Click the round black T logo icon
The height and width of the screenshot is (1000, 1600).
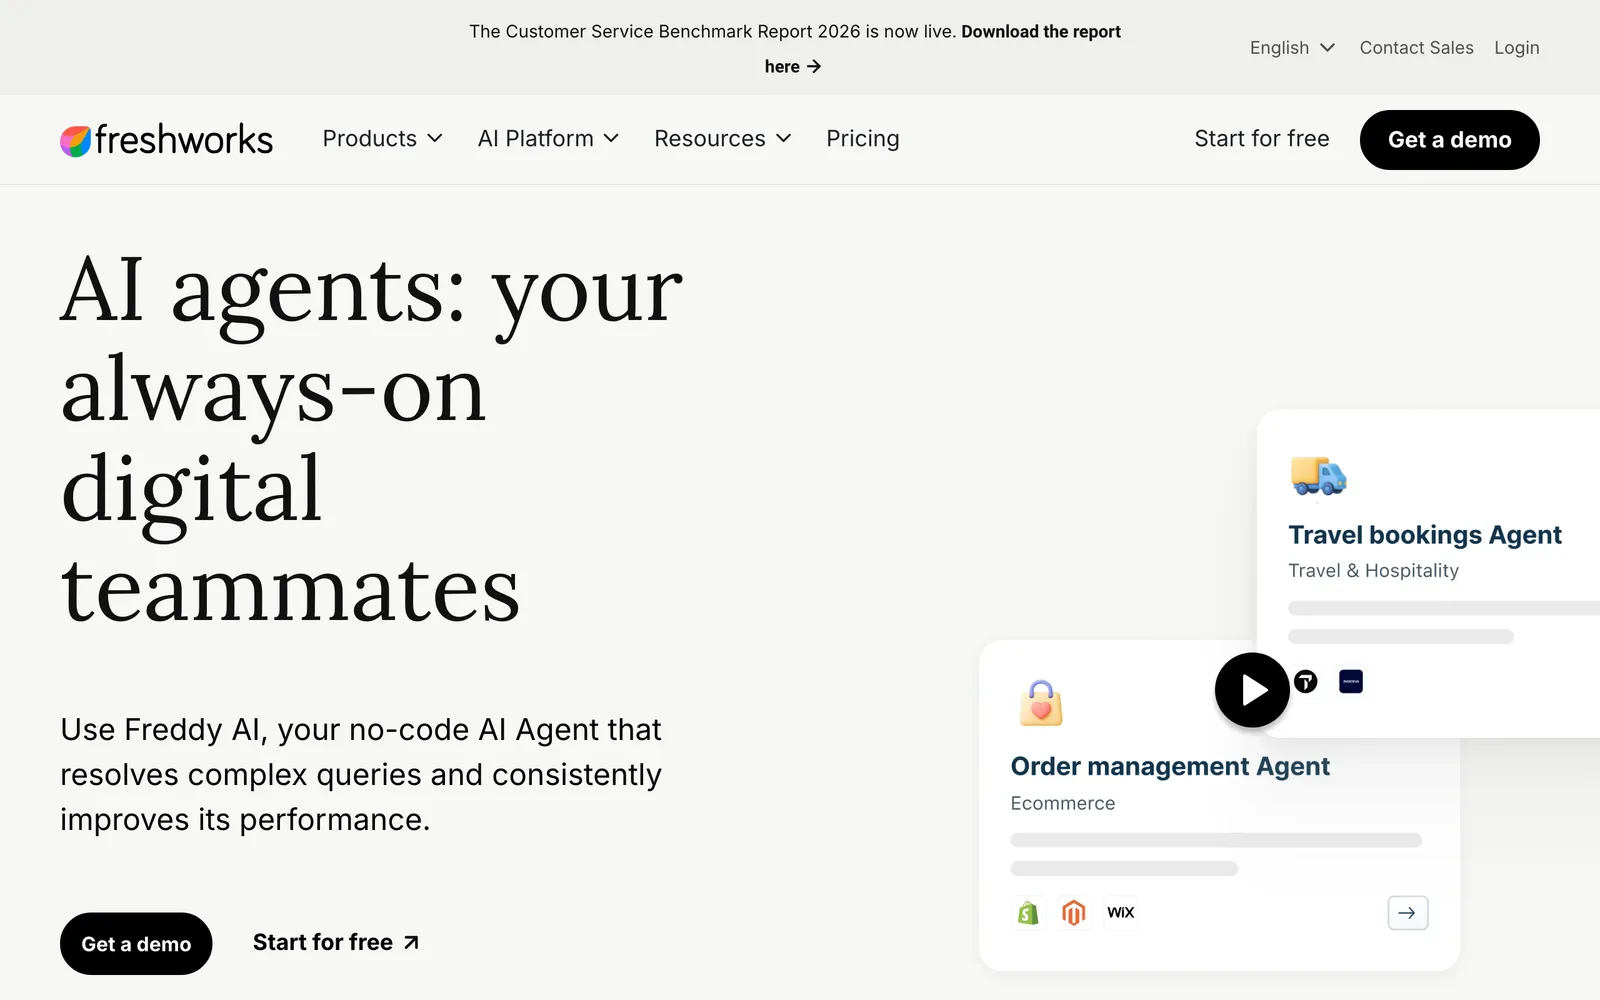tap(1306, 682)
